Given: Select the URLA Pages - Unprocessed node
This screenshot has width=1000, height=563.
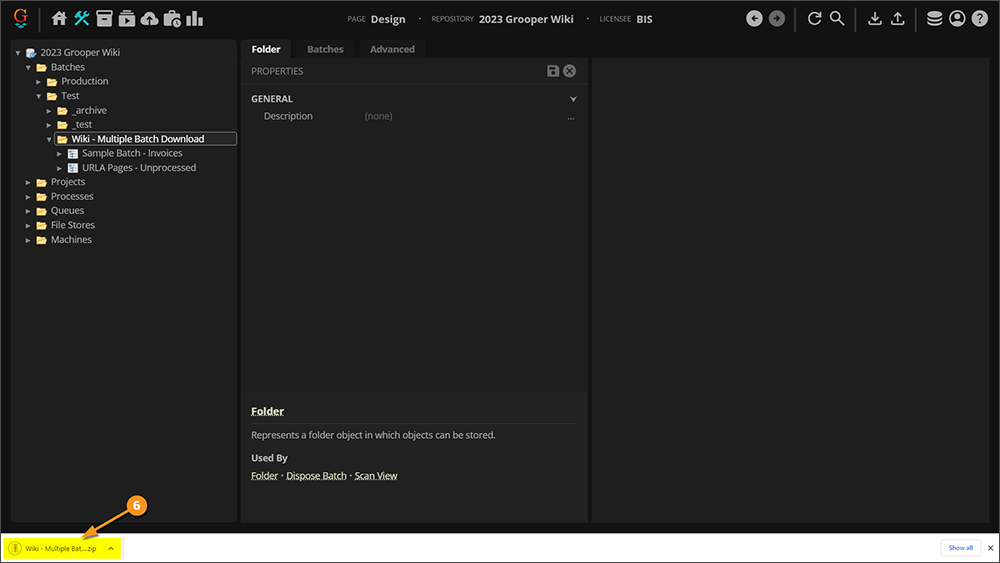Looking at the screenshot, I should (139, 168).
